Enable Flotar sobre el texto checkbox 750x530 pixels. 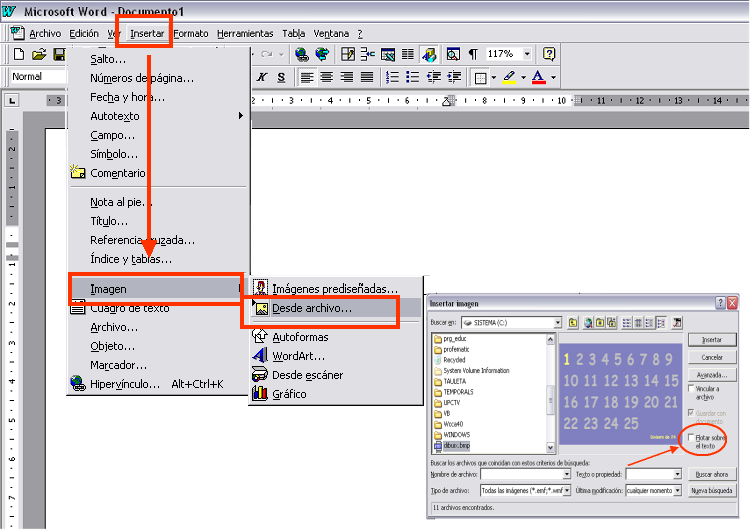click(x=691, y=437)
